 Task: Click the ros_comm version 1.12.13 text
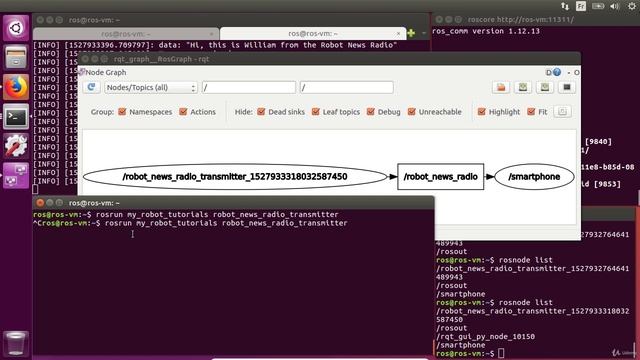point(486,31)
